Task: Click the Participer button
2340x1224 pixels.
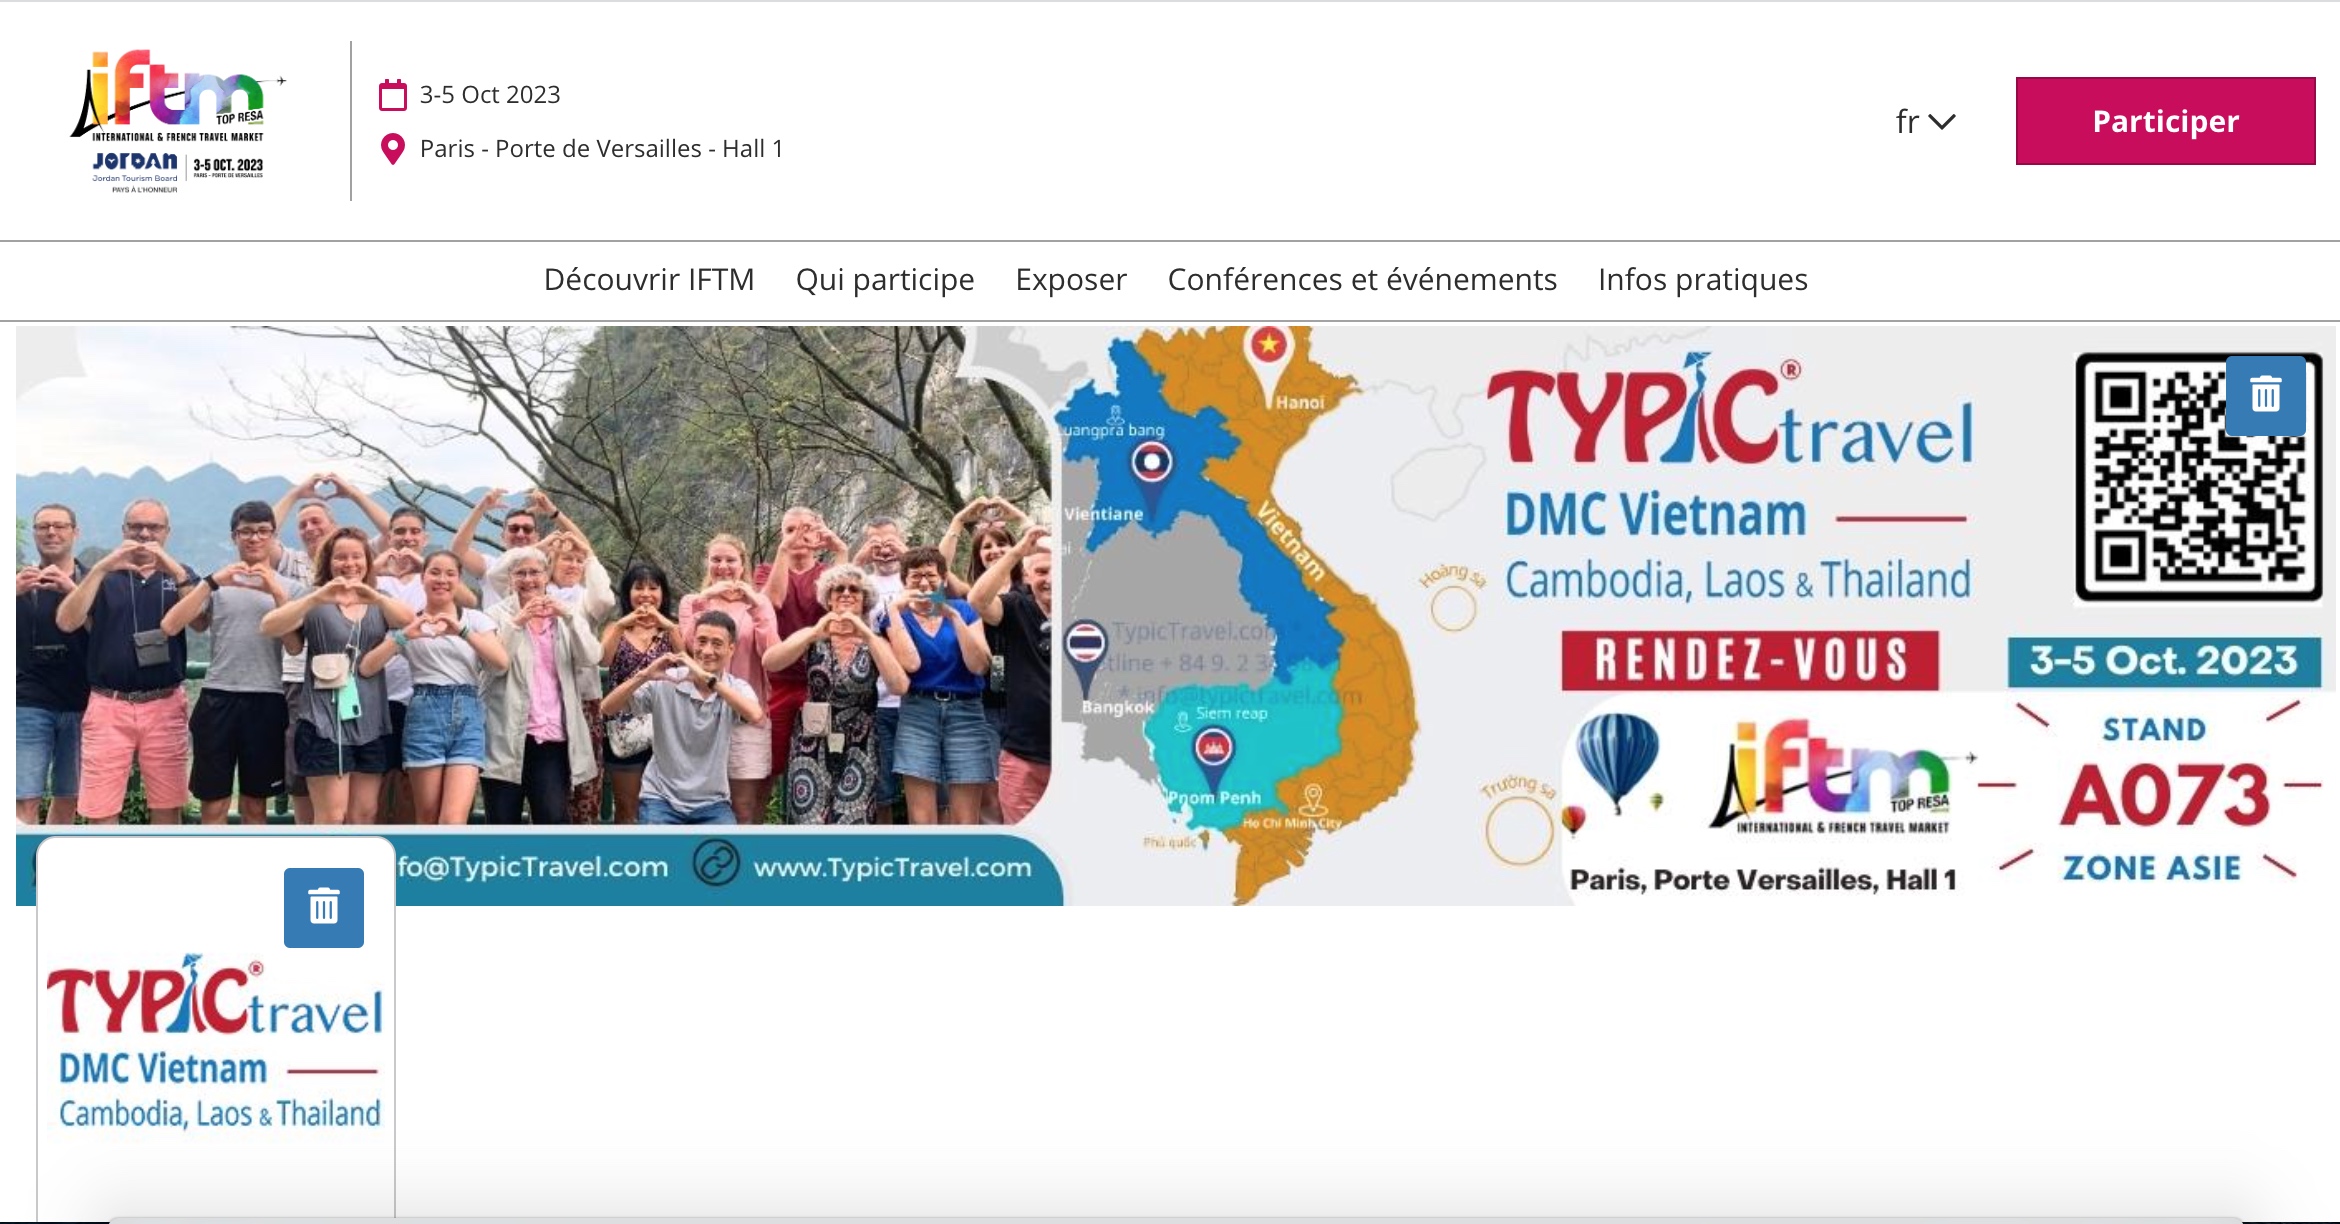Action: [x=2165, y=121]
